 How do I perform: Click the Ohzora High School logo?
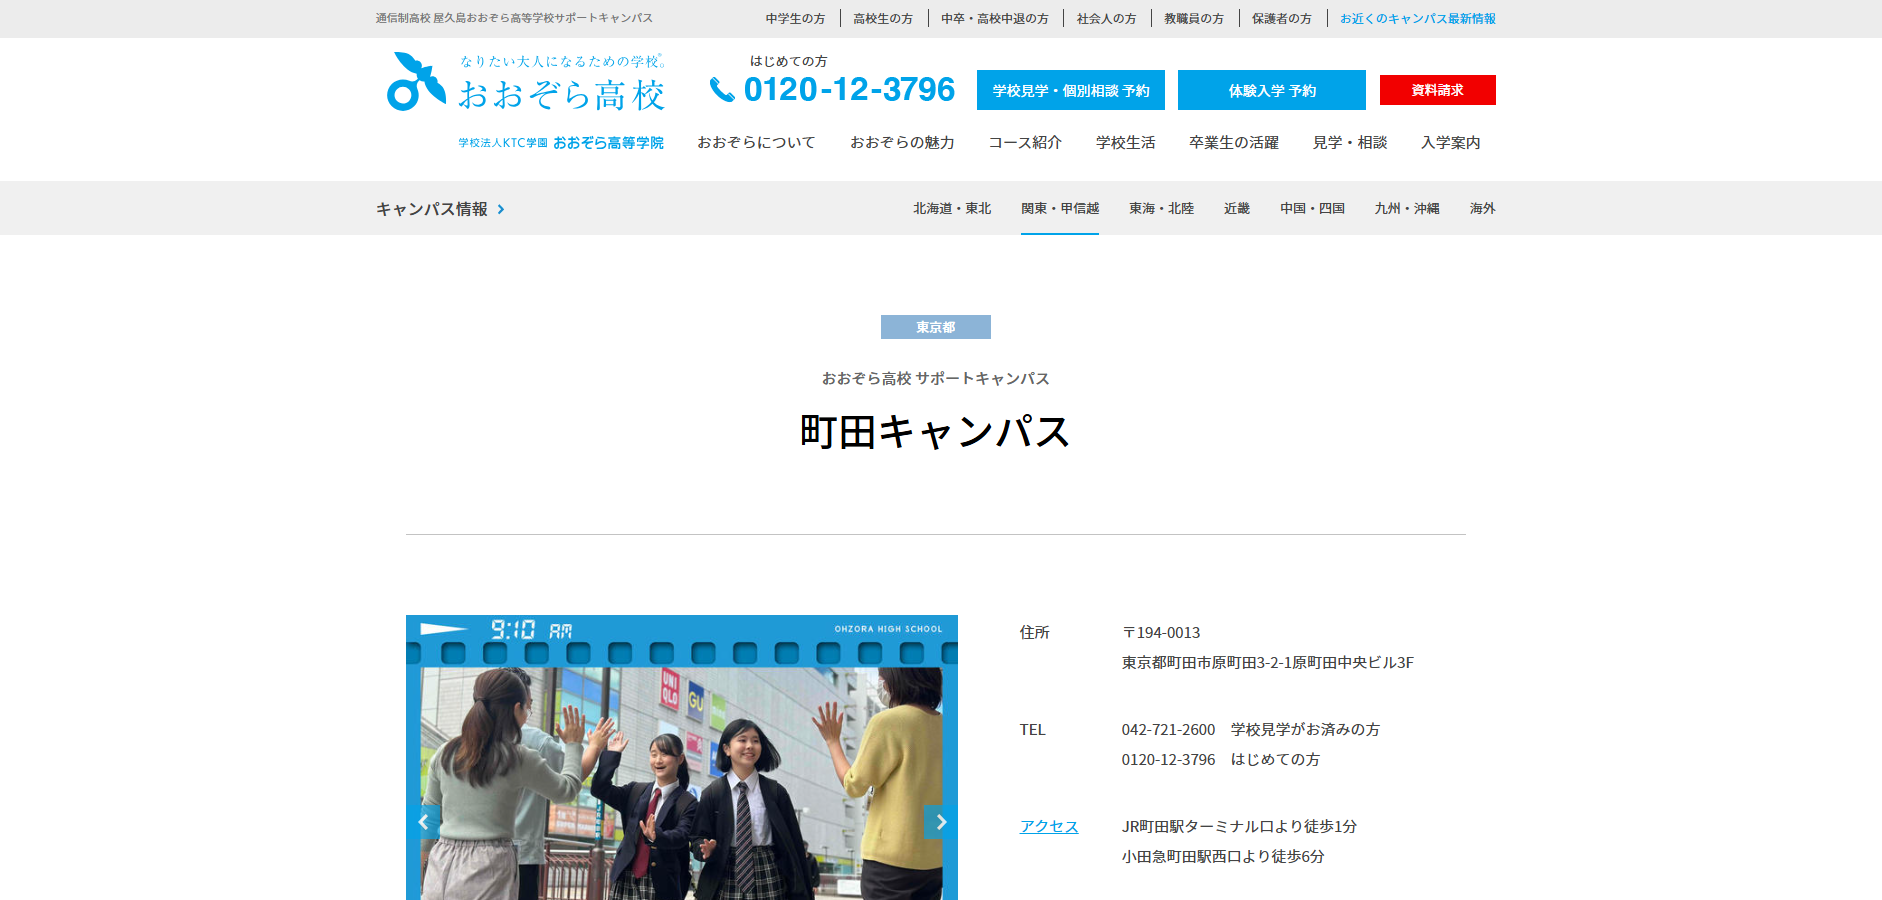coord(526,83)
